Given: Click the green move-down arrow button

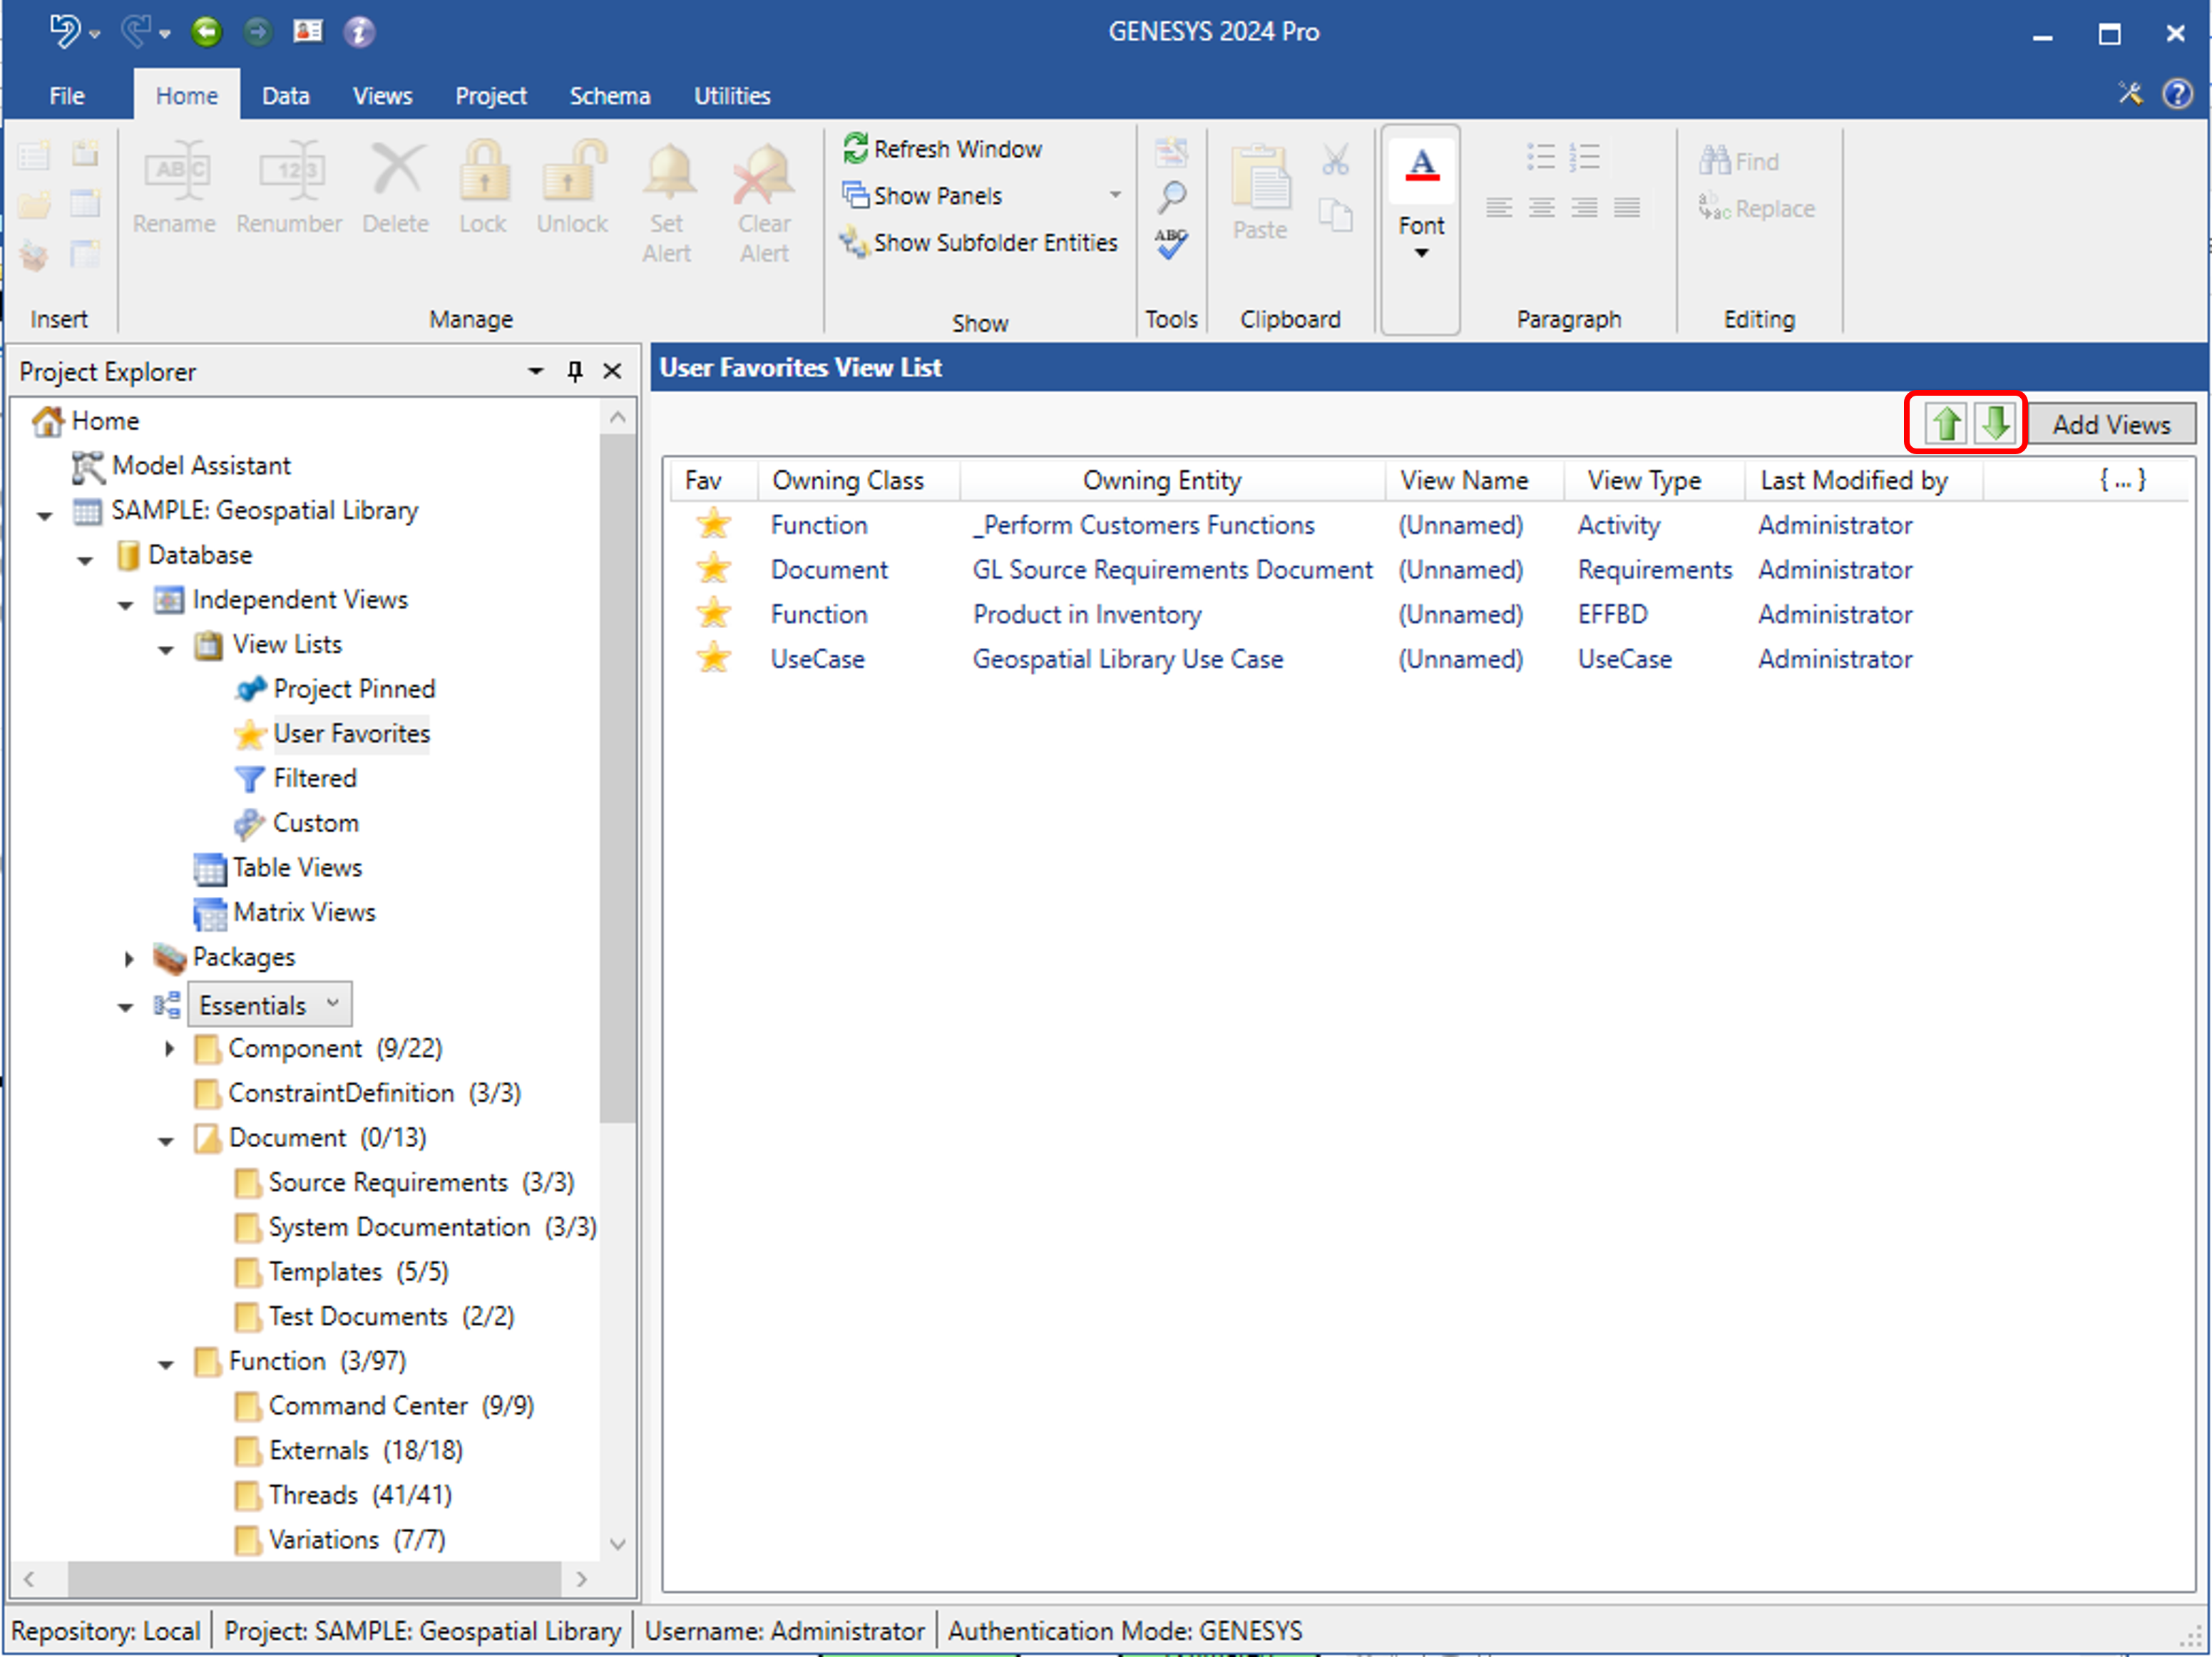Looking at the screenshot, I should (1996, 424).
